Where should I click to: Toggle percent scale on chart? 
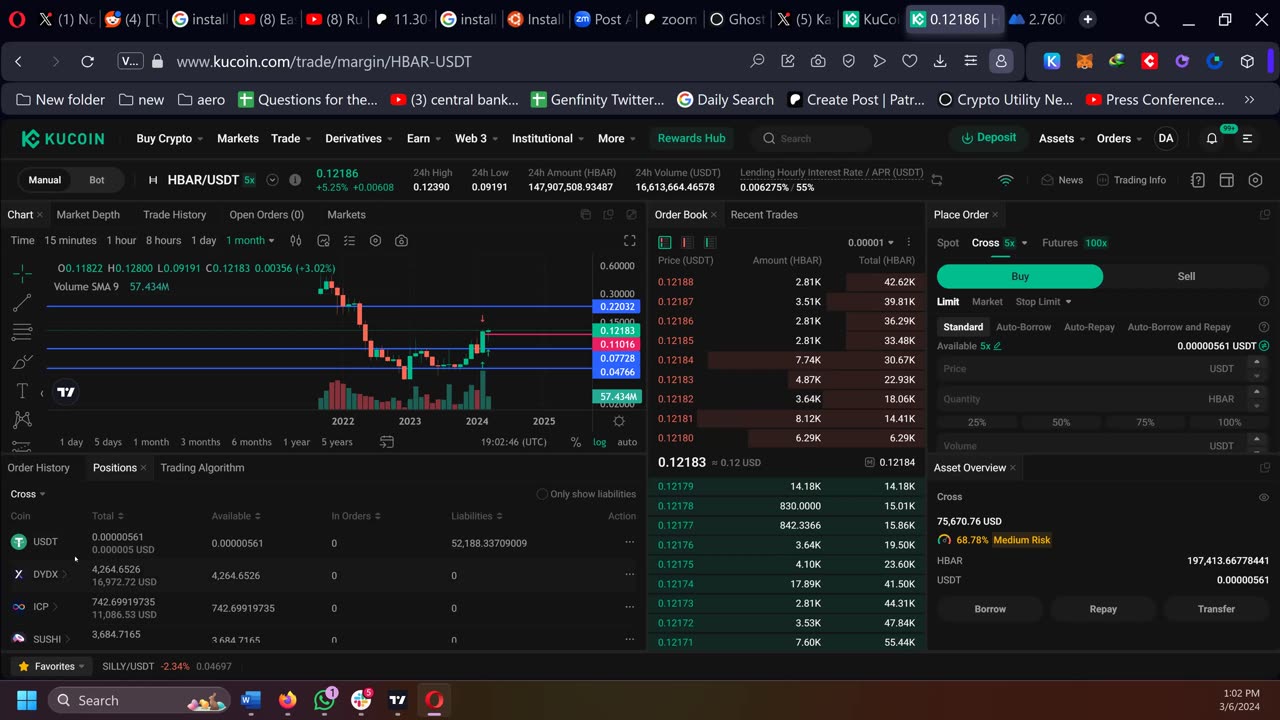tap(576, 442)
